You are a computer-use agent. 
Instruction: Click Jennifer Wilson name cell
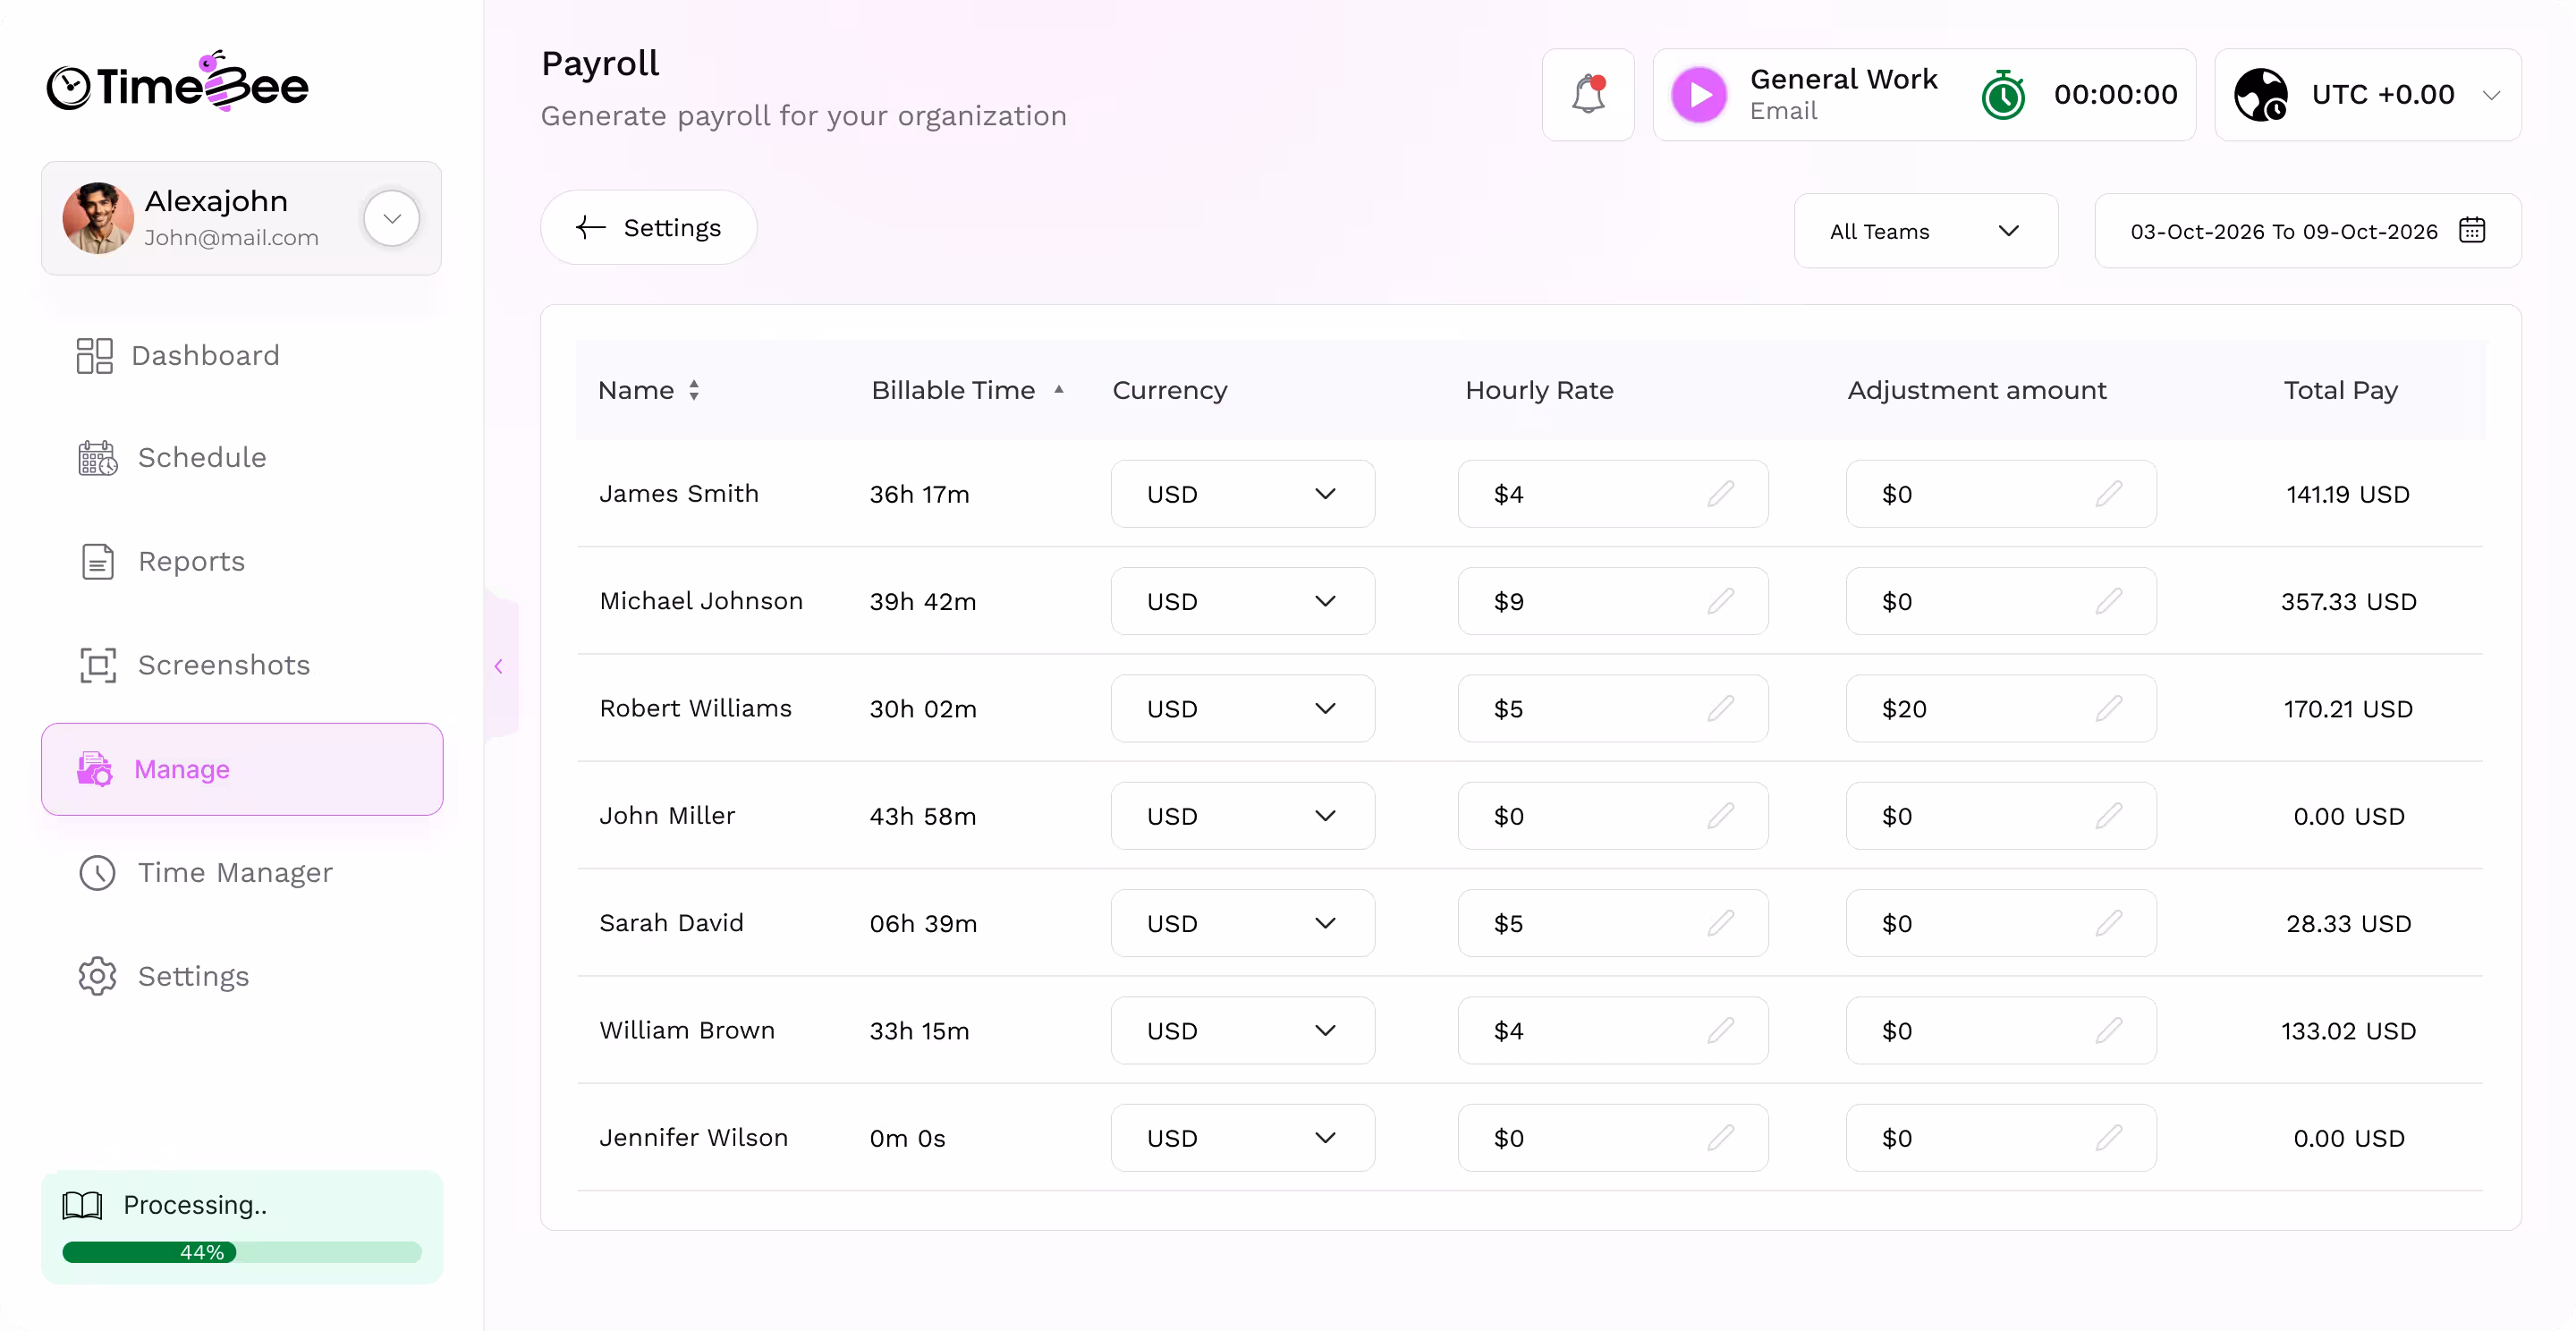693,1137
